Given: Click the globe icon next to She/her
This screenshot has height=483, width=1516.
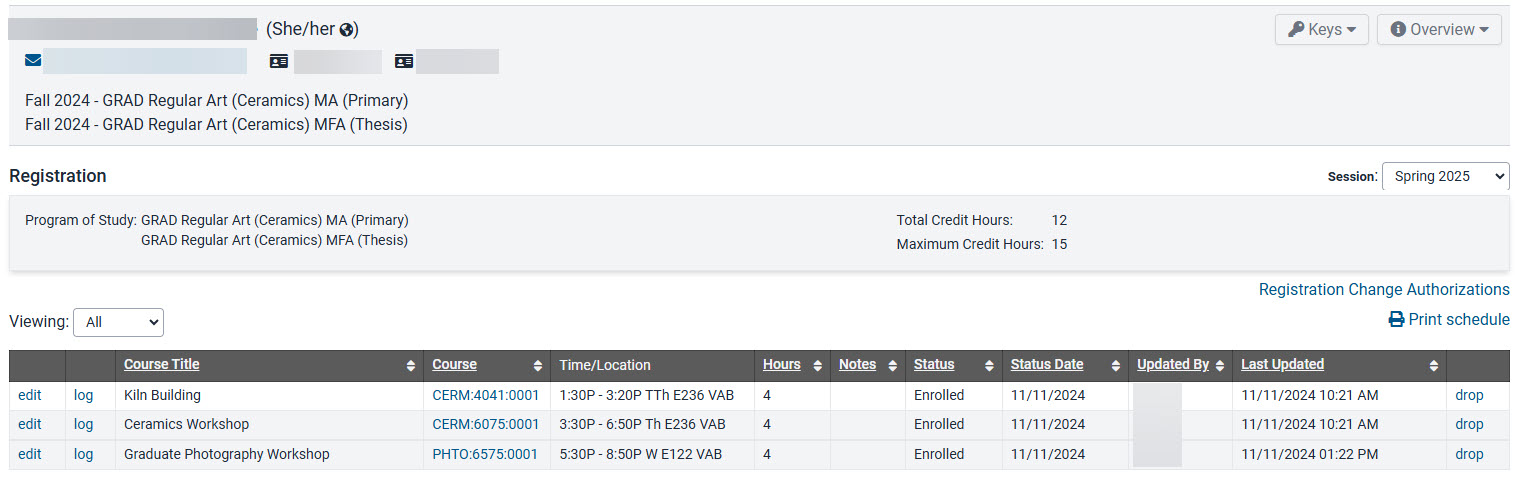Looking at the screenshot, I should click(347, 29).
